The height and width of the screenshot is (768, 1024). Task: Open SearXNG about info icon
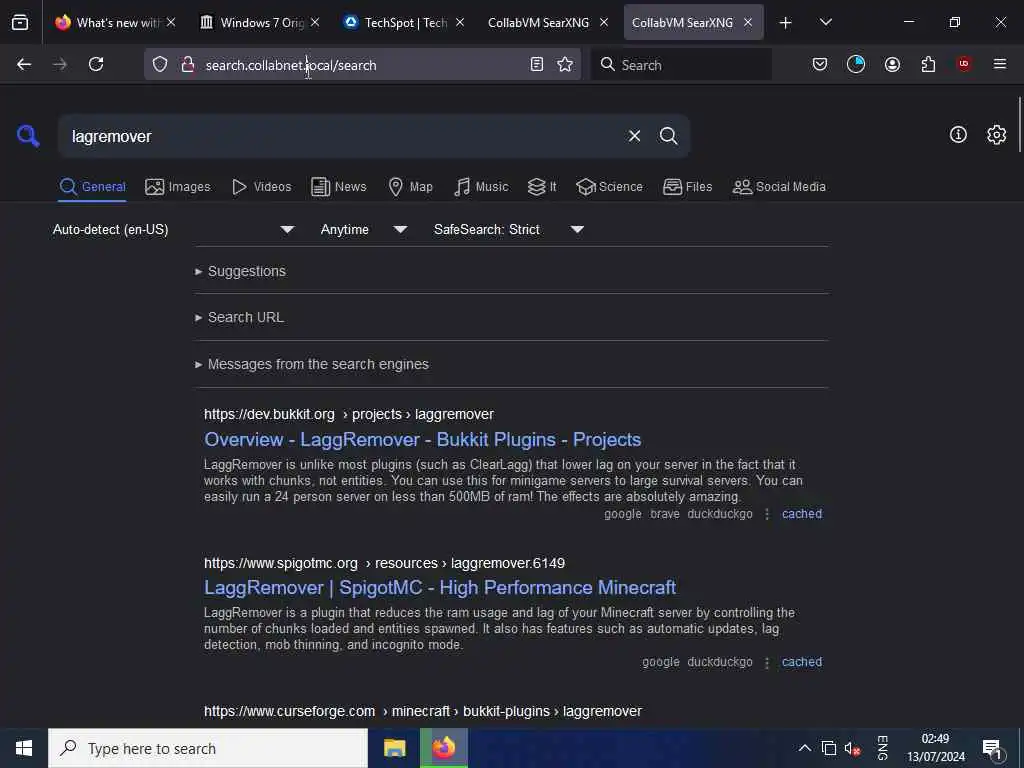(x=958, y=135)
